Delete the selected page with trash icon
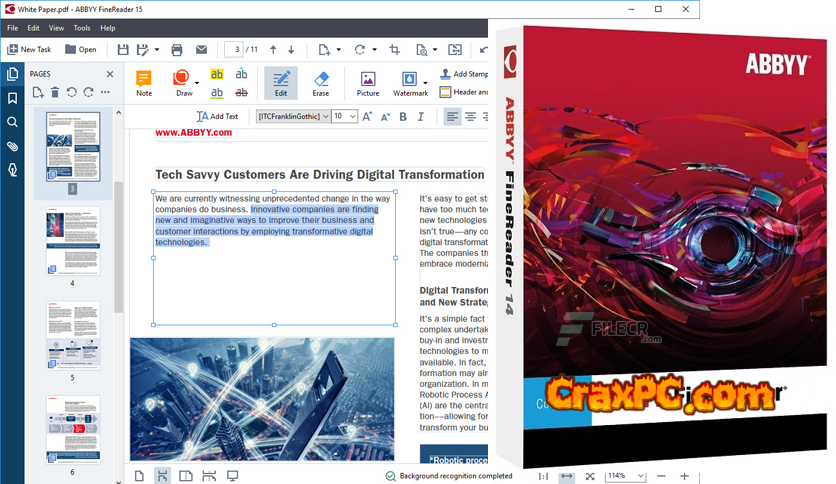This screenshot has height=484, width=836. (x=55, y=92)
